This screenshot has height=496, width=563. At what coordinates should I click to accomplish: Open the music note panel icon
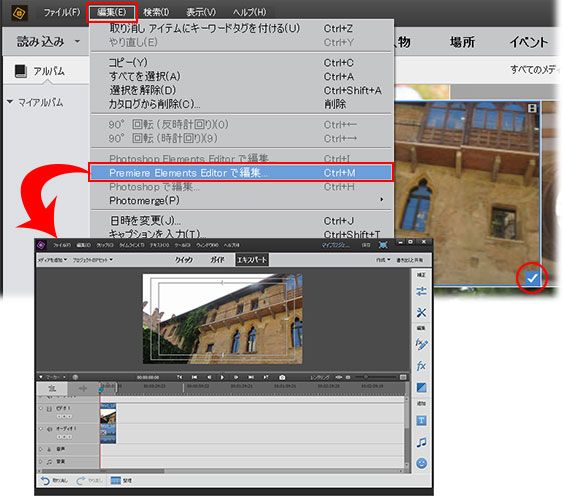click(x=421, y=442)
